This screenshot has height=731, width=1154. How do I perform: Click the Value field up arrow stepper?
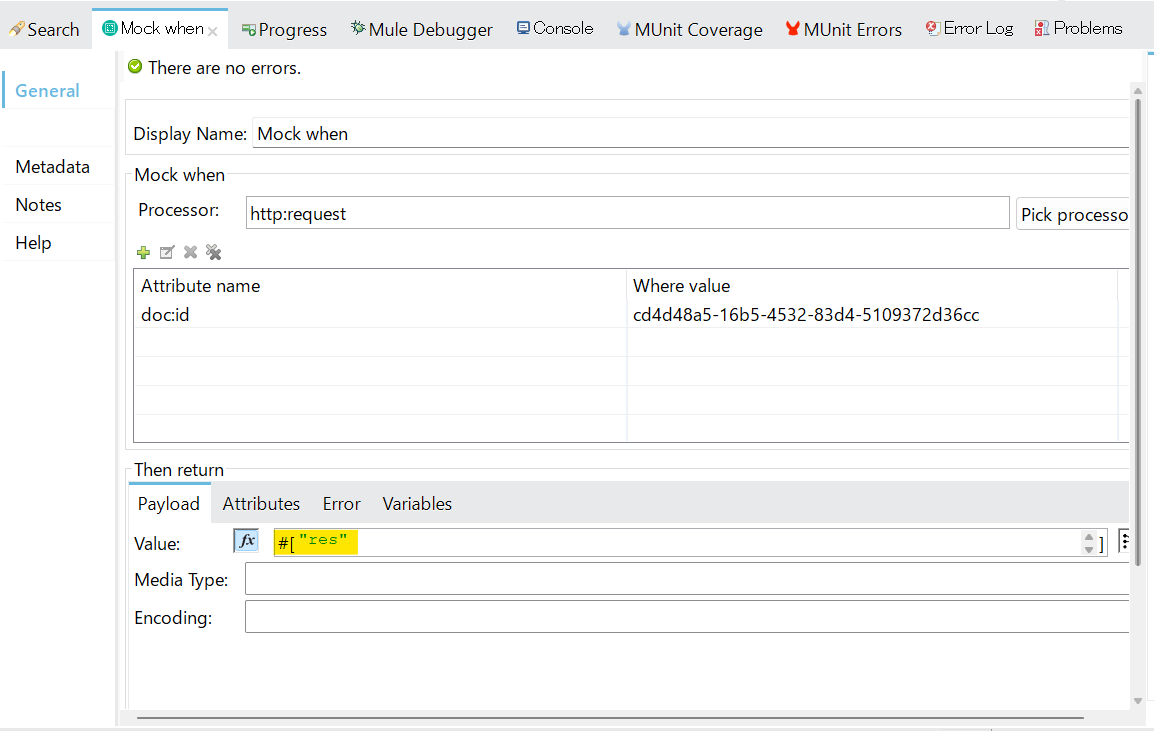click(1089, 537)
